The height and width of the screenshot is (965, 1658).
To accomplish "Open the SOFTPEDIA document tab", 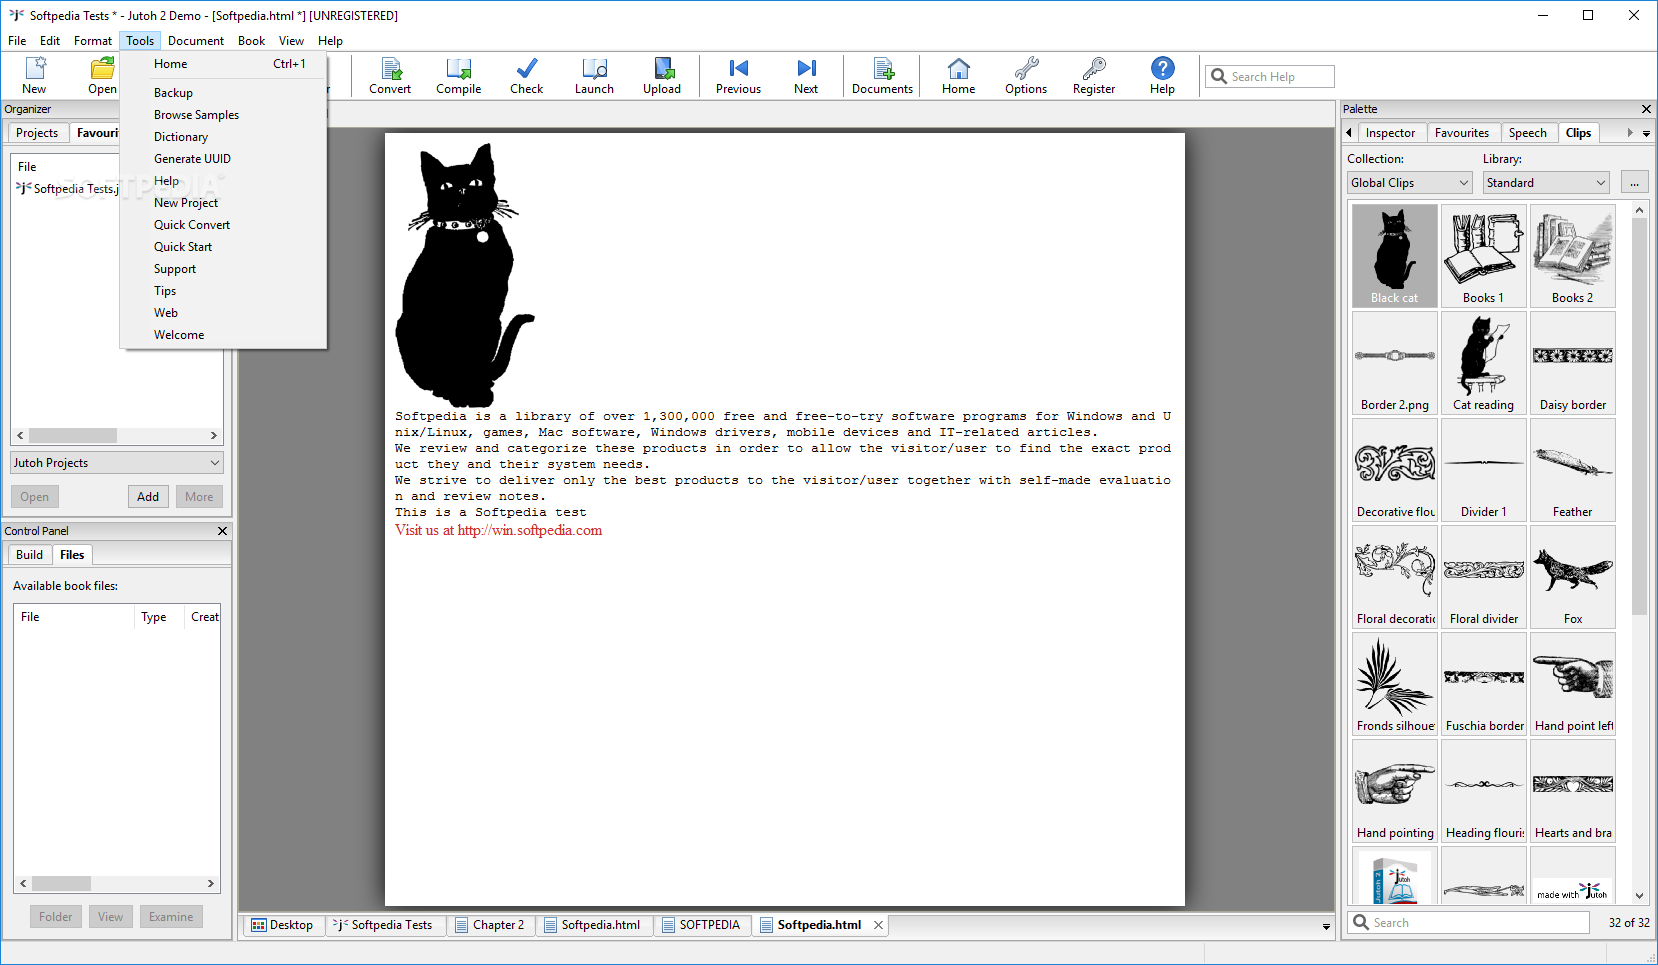I will point(702,925).
